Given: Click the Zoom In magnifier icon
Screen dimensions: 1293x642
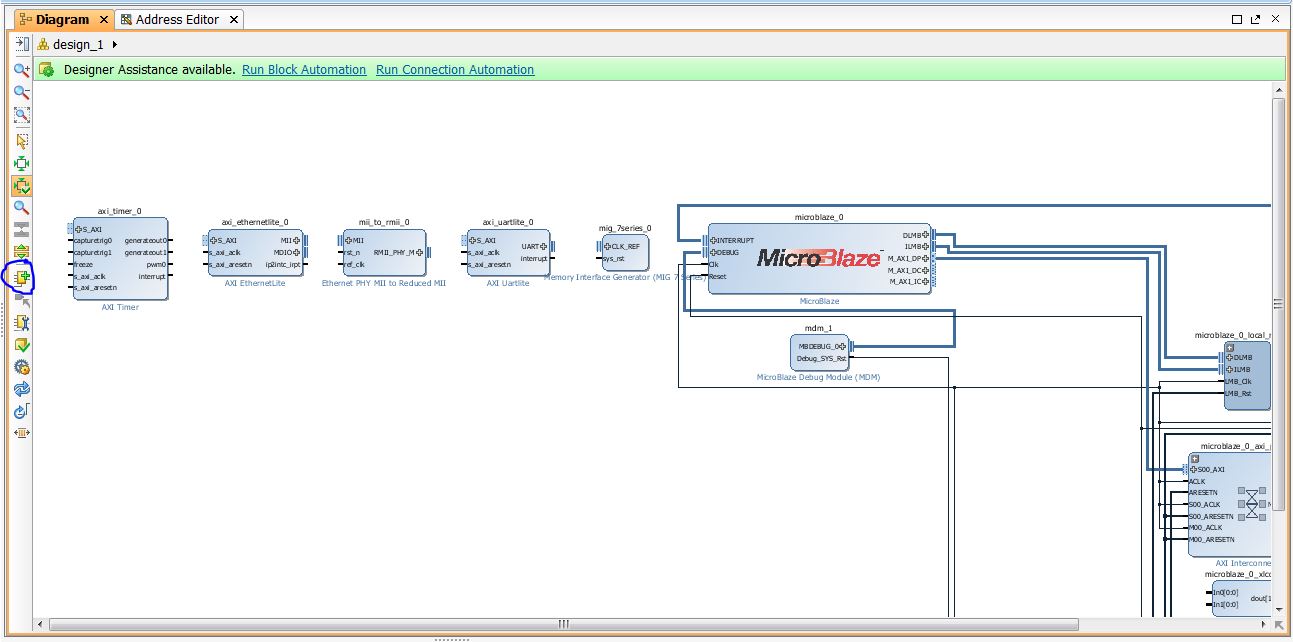Looking at the screenshot, I should point(21,70).
